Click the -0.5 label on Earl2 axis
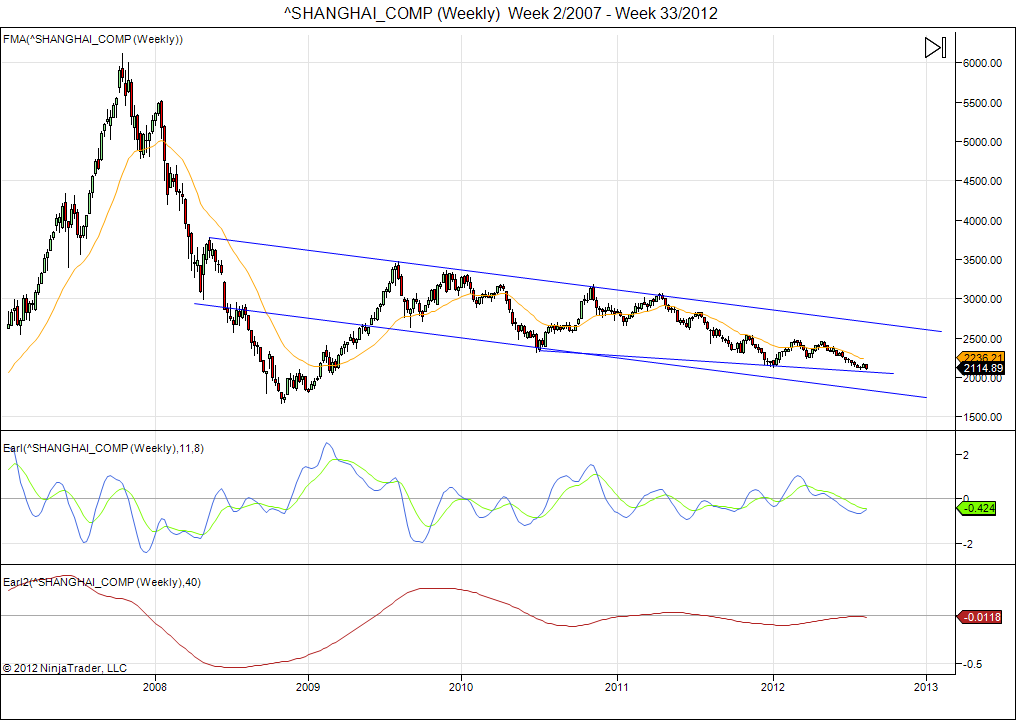Viewport: 1016px width, 720px height. pyautogui.click(x=972, y=664)
